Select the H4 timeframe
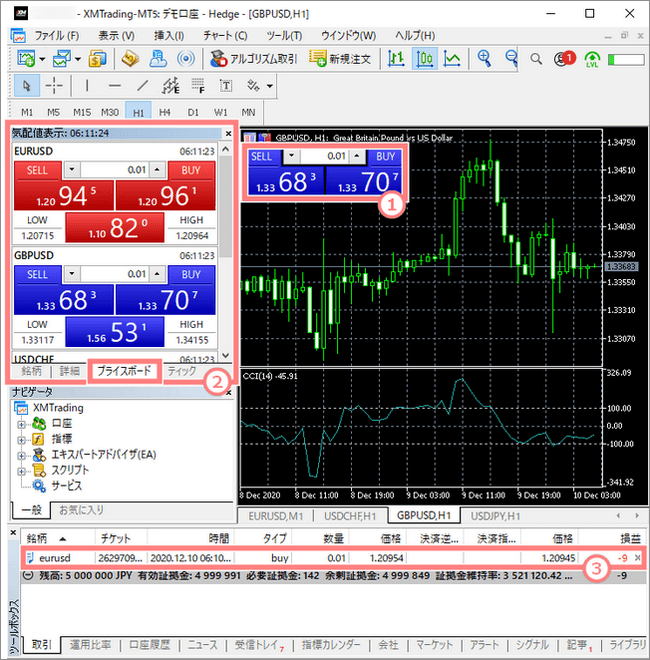 click(x=165, y=112)
